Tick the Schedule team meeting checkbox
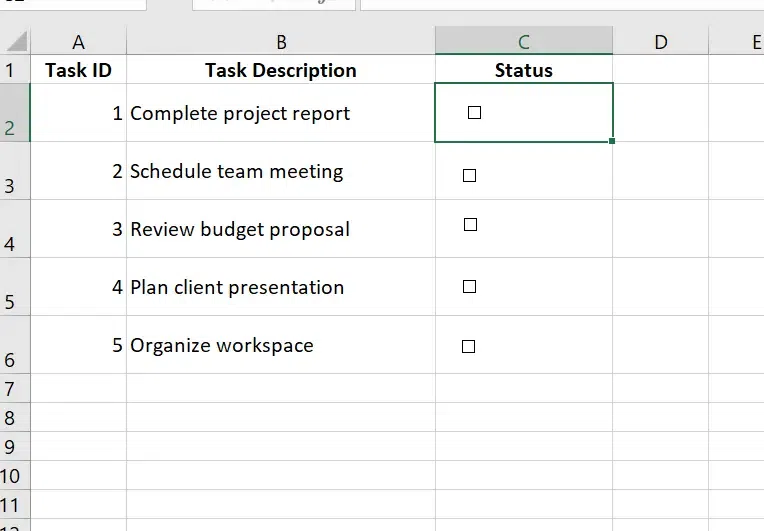This screenshot has width=764, height=531. click(x=469, y=176)
